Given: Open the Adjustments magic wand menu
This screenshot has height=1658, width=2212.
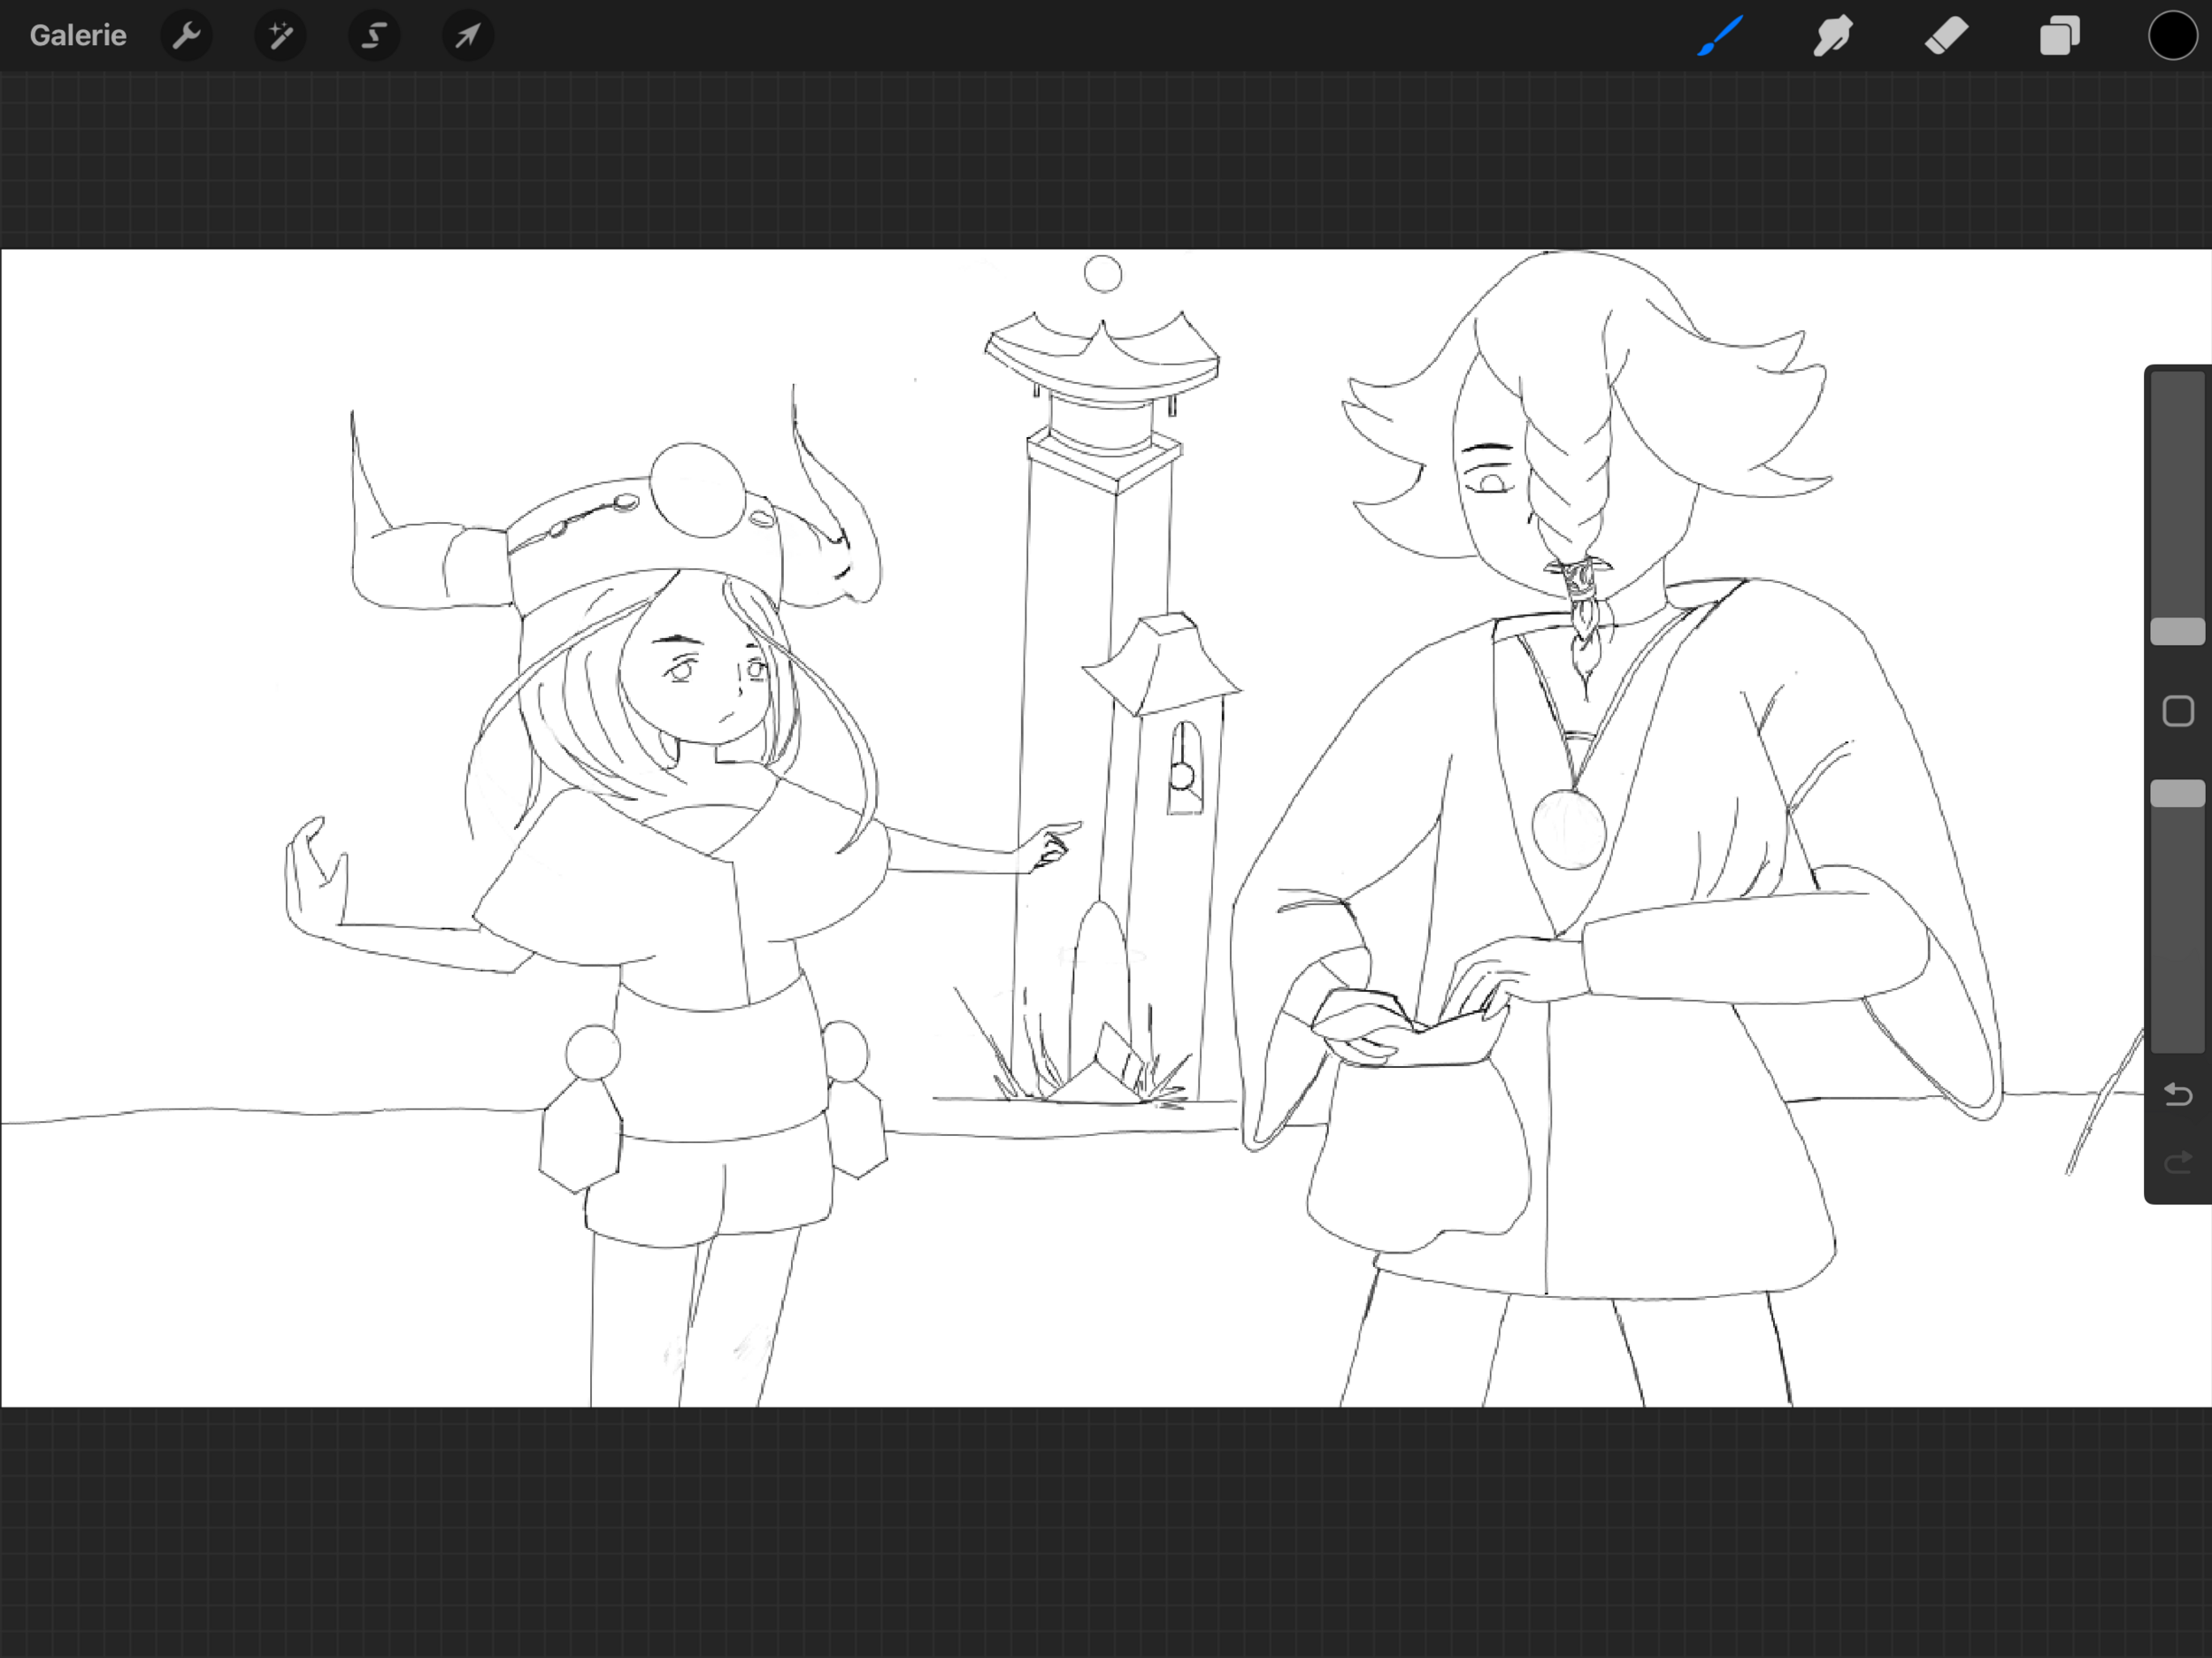Looking at the screenshot, I should [x=280, y=36].
